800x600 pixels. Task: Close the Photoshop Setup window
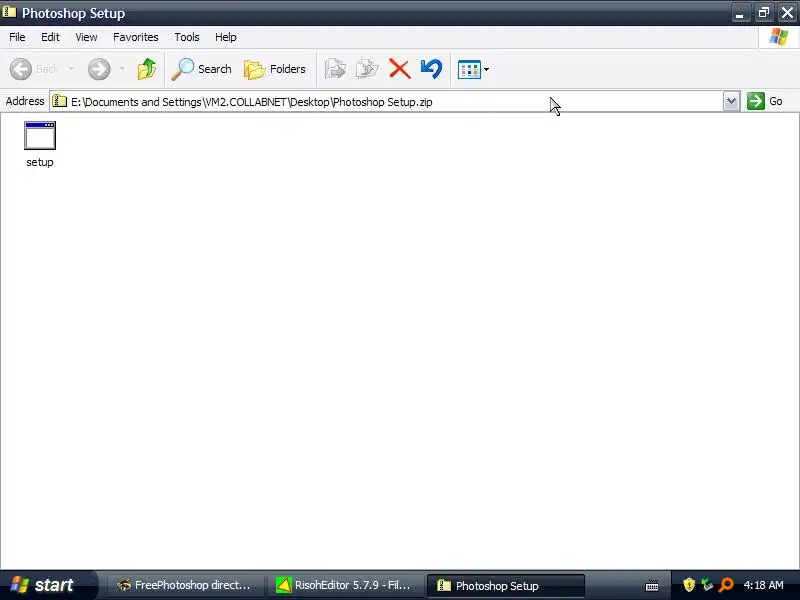click(x=788, y=13)
